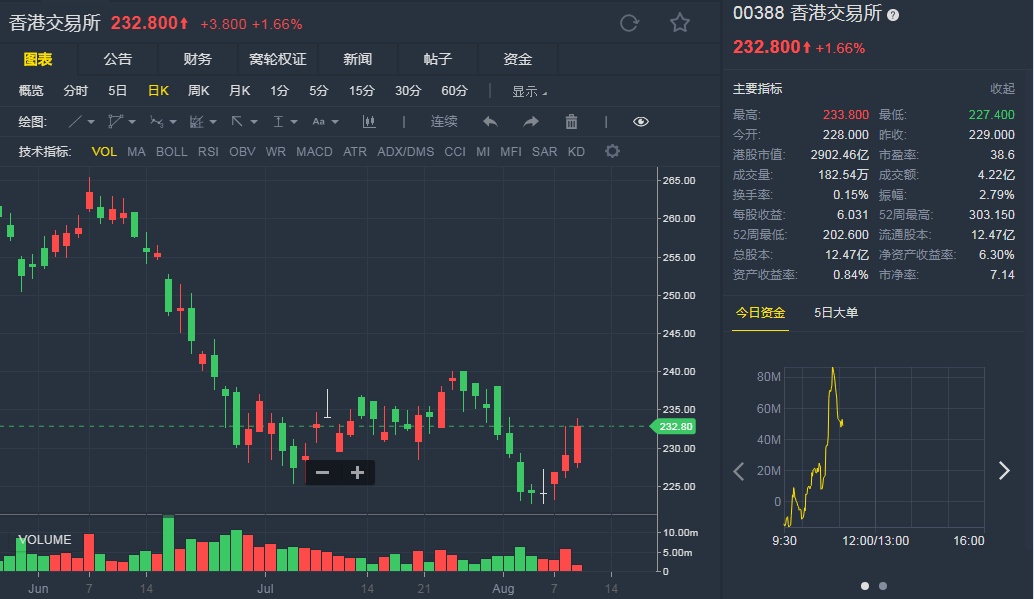This screenshot has height=599, width=1034.
Task: Open the 显示 display dropdown
Action: [529, 91]
